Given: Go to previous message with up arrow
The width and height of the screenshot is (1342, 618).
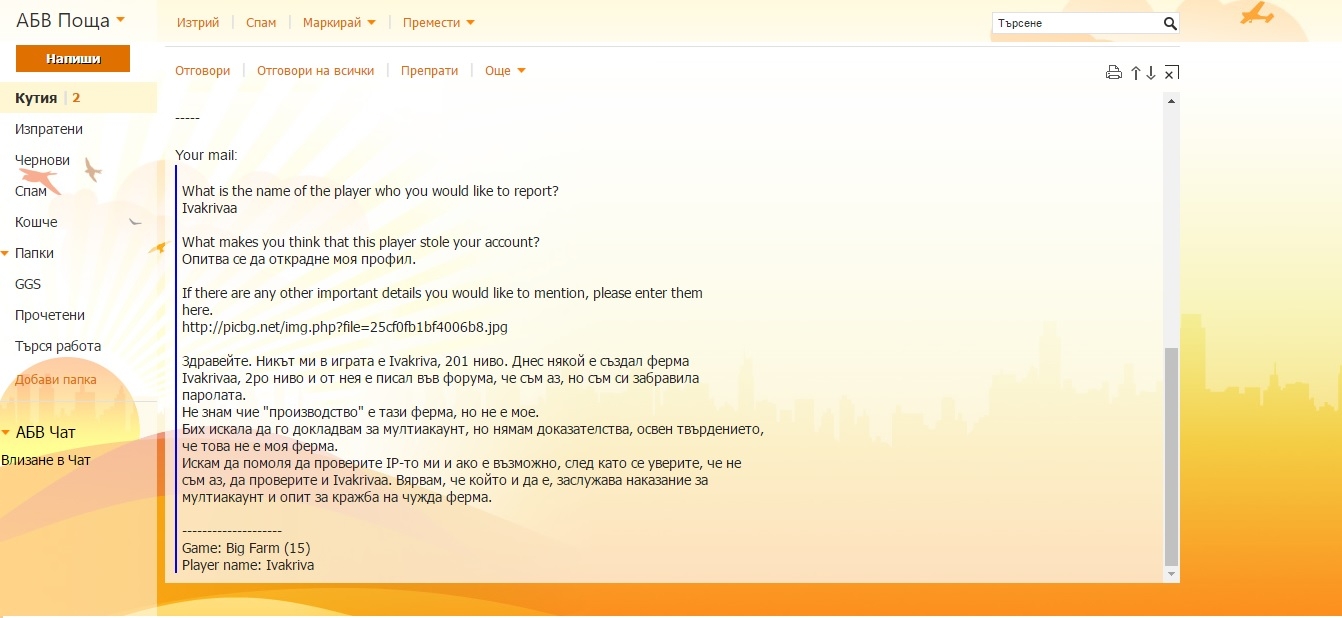Looking at the screenshot, I should [1136, 72].
